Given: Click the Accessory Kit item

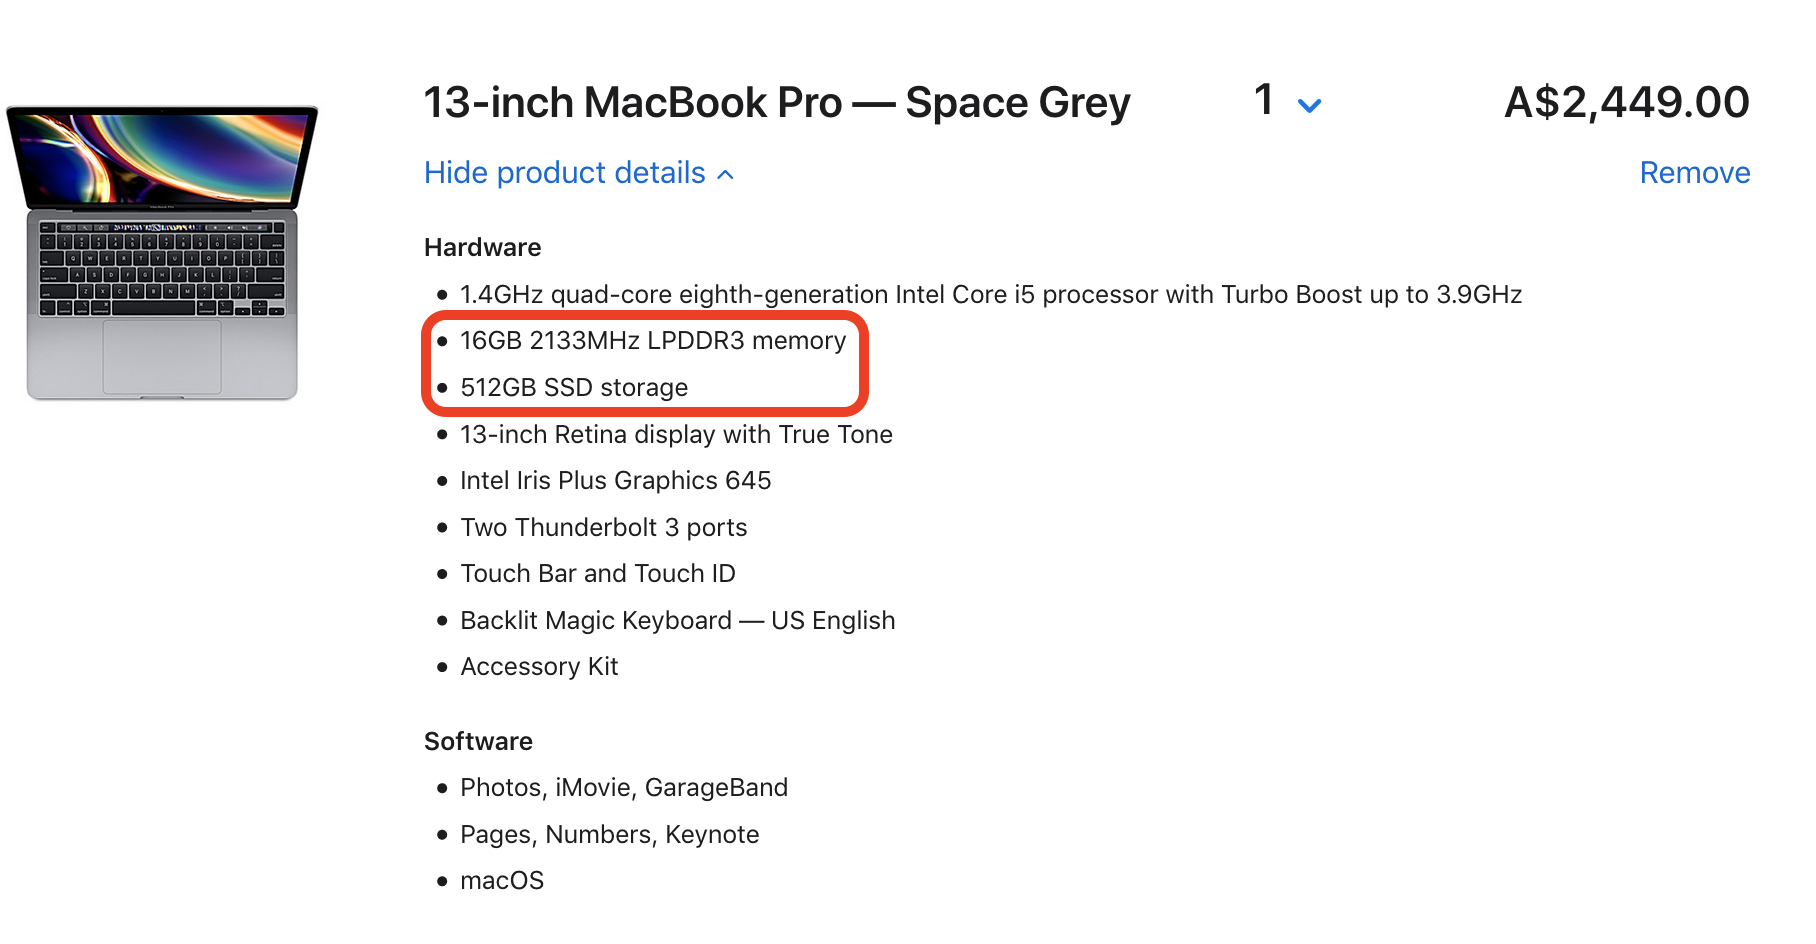Looking at the screenshot, I should click(x=539, y=667).
